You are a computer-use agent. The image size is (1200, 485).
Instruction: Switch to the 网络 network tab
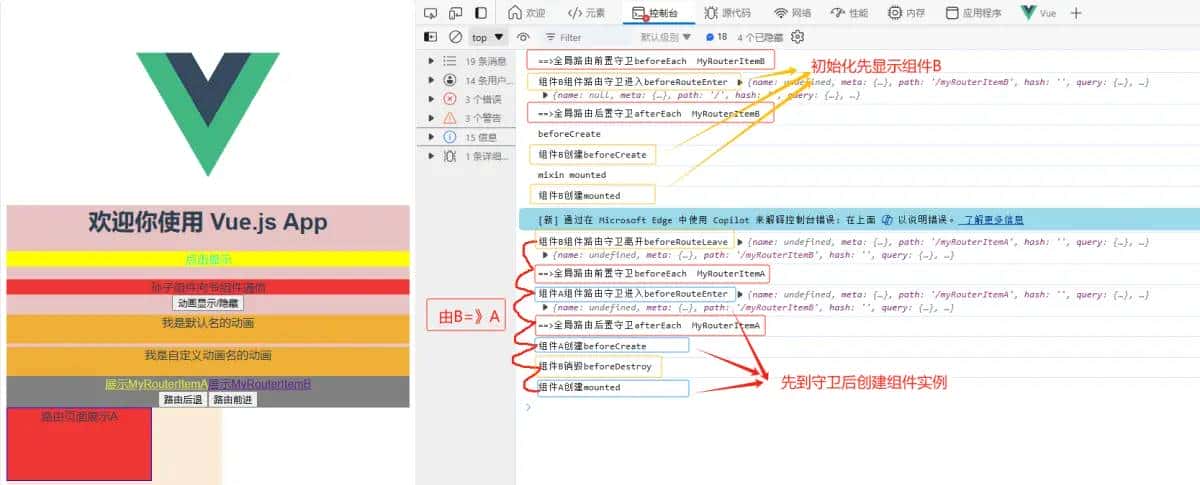pos(793,13)
